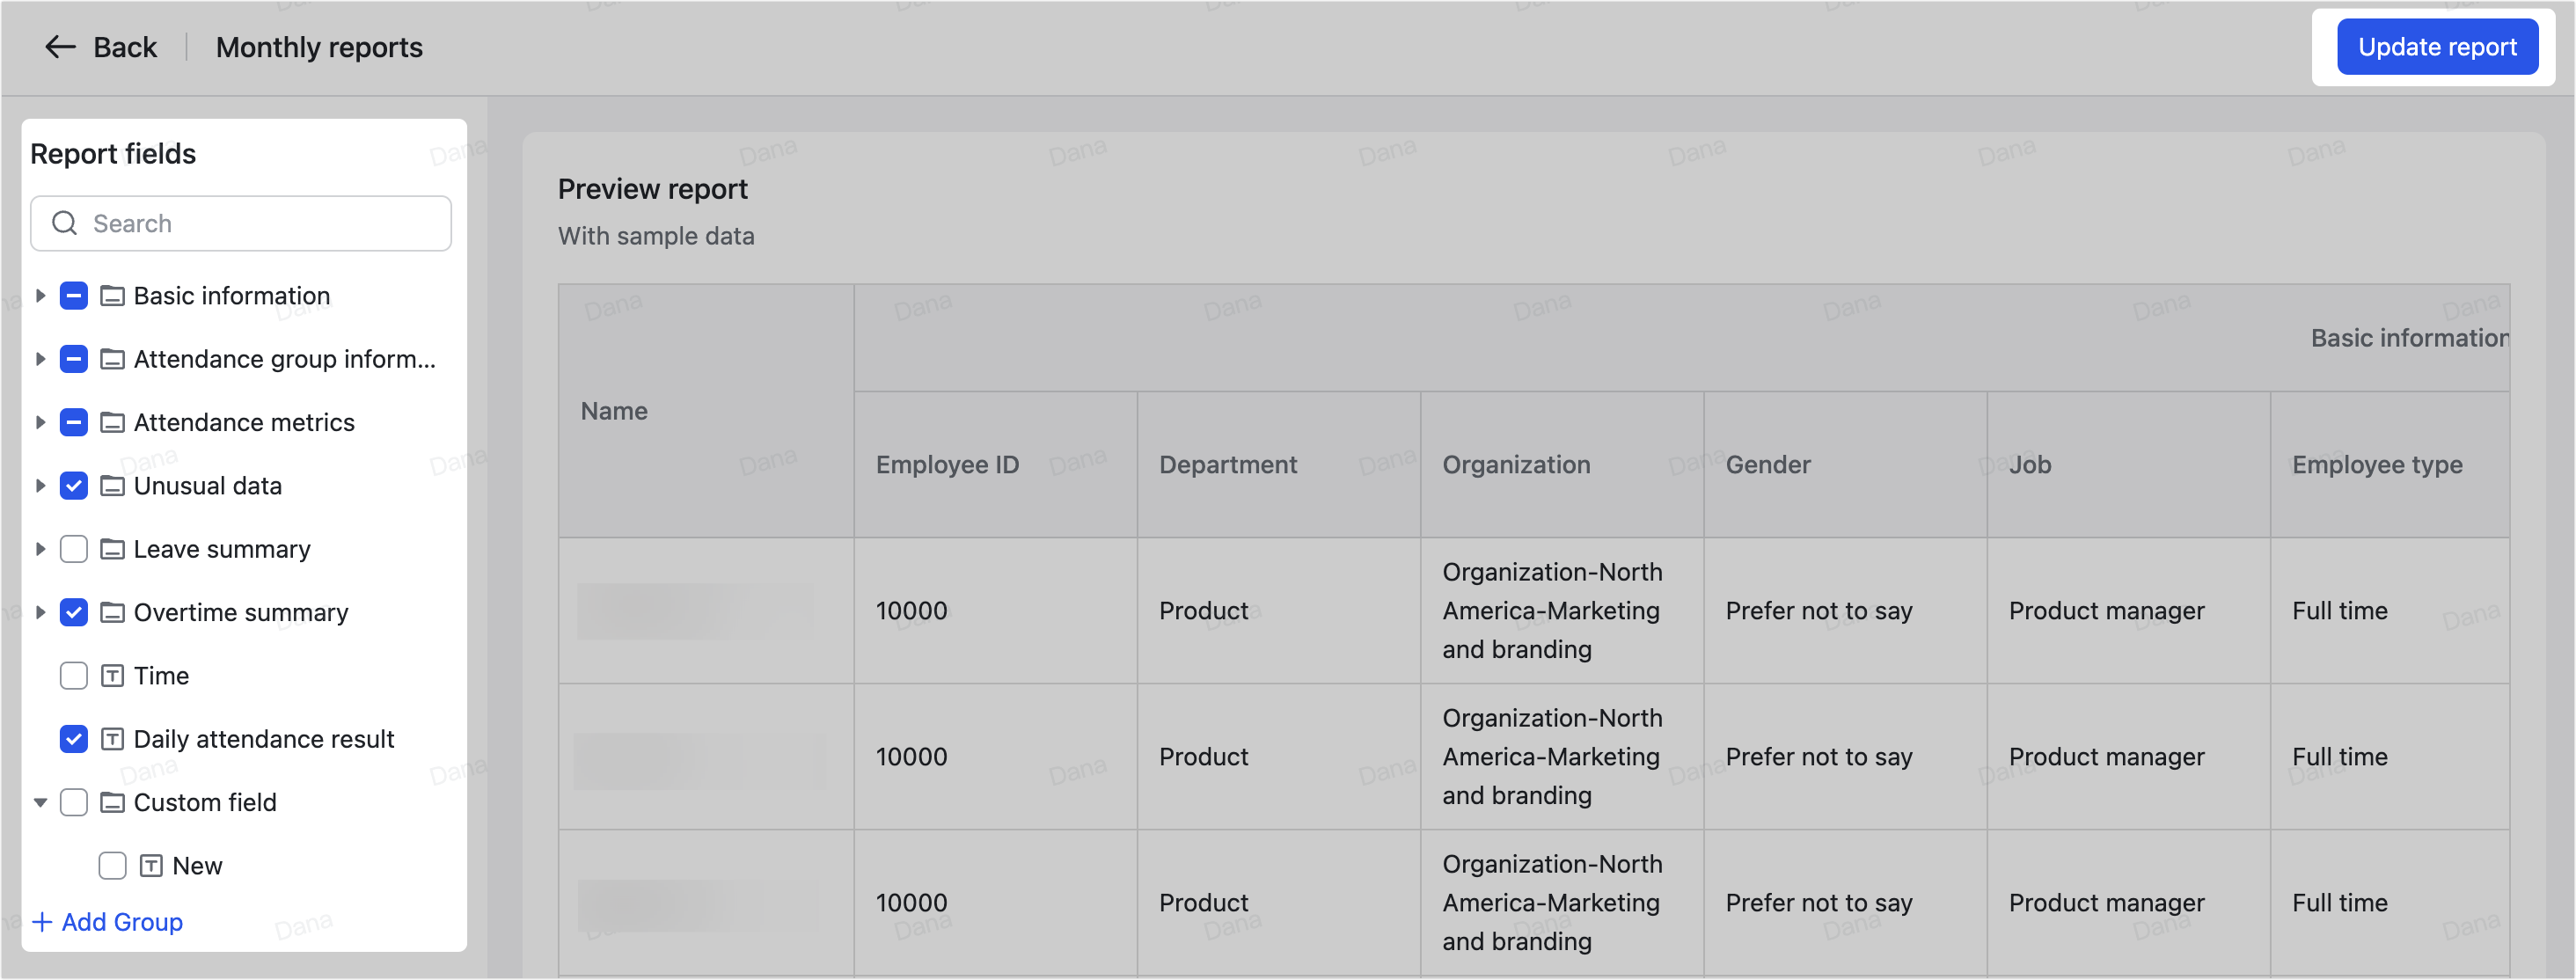Viewport: 2576px width, 980px height.
Task: Collapse the Custom field group
Action: tap(40, 802)
